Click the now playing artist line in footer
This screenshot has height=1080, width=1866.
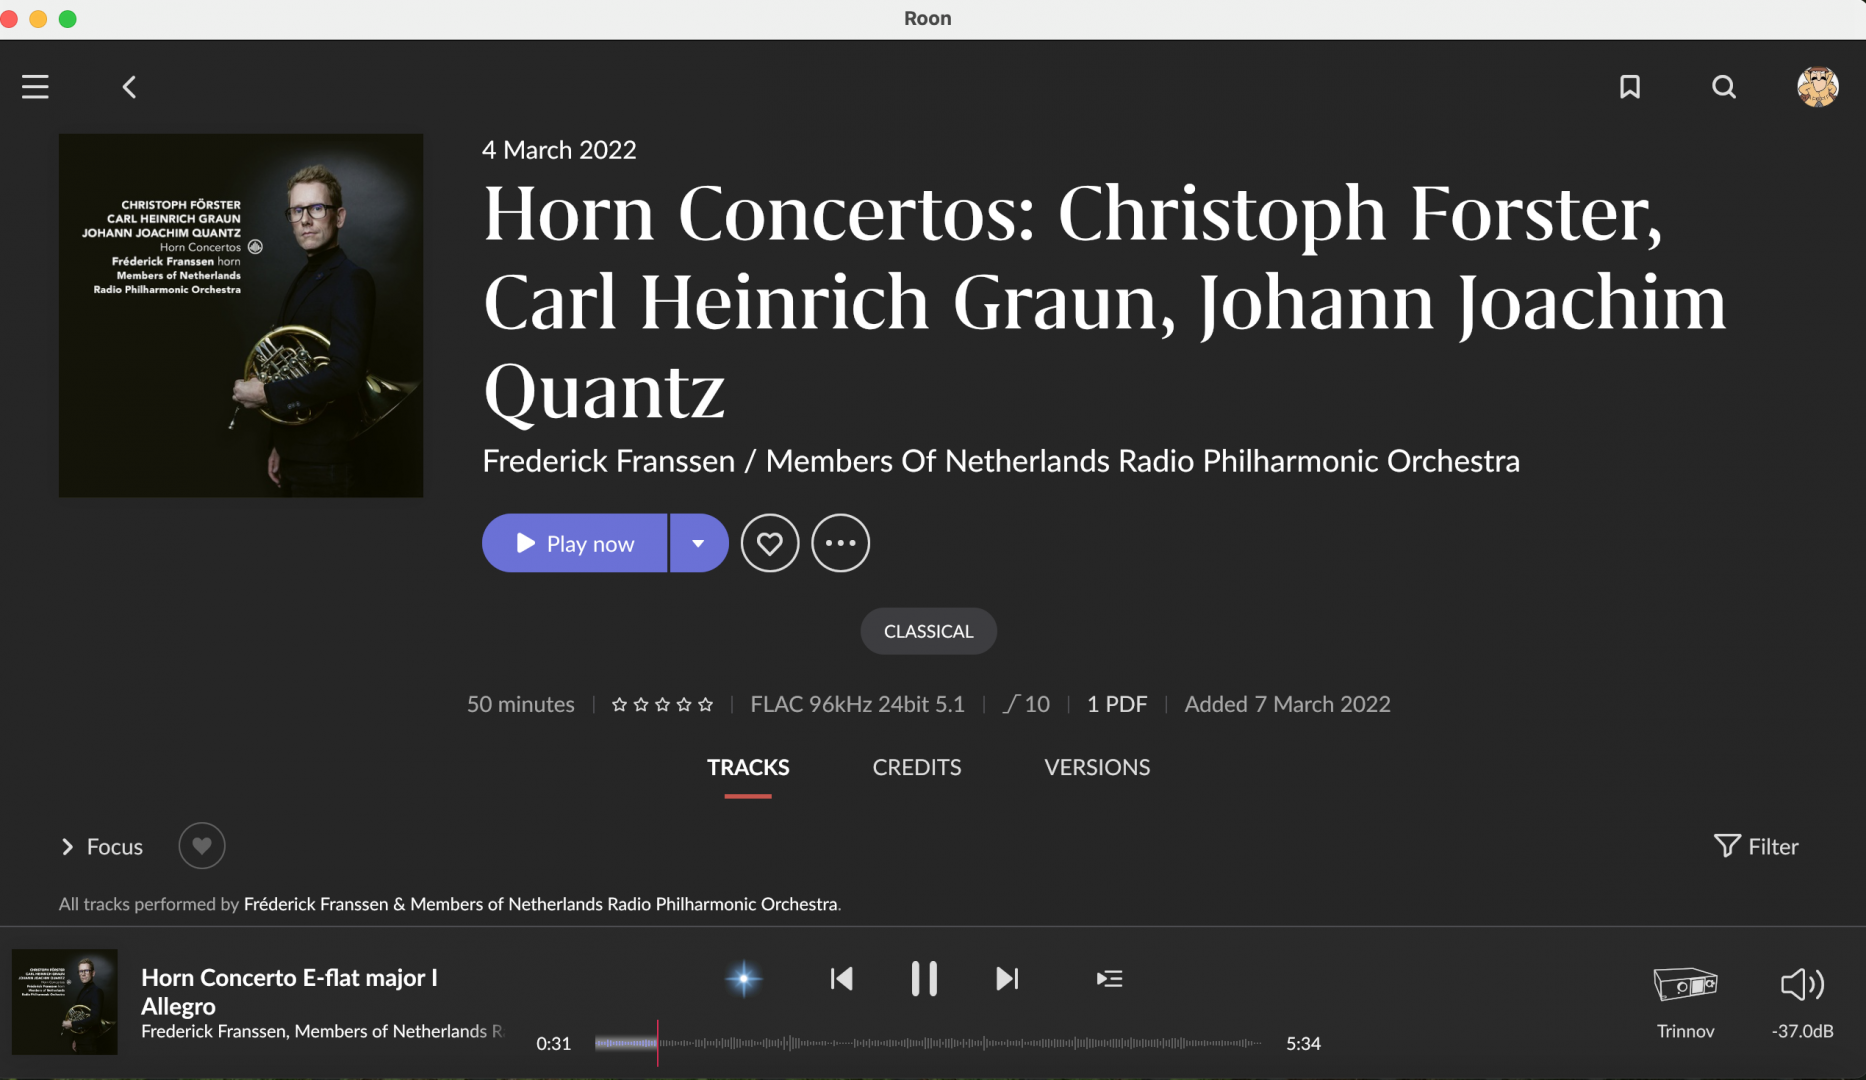(322, 1031)
